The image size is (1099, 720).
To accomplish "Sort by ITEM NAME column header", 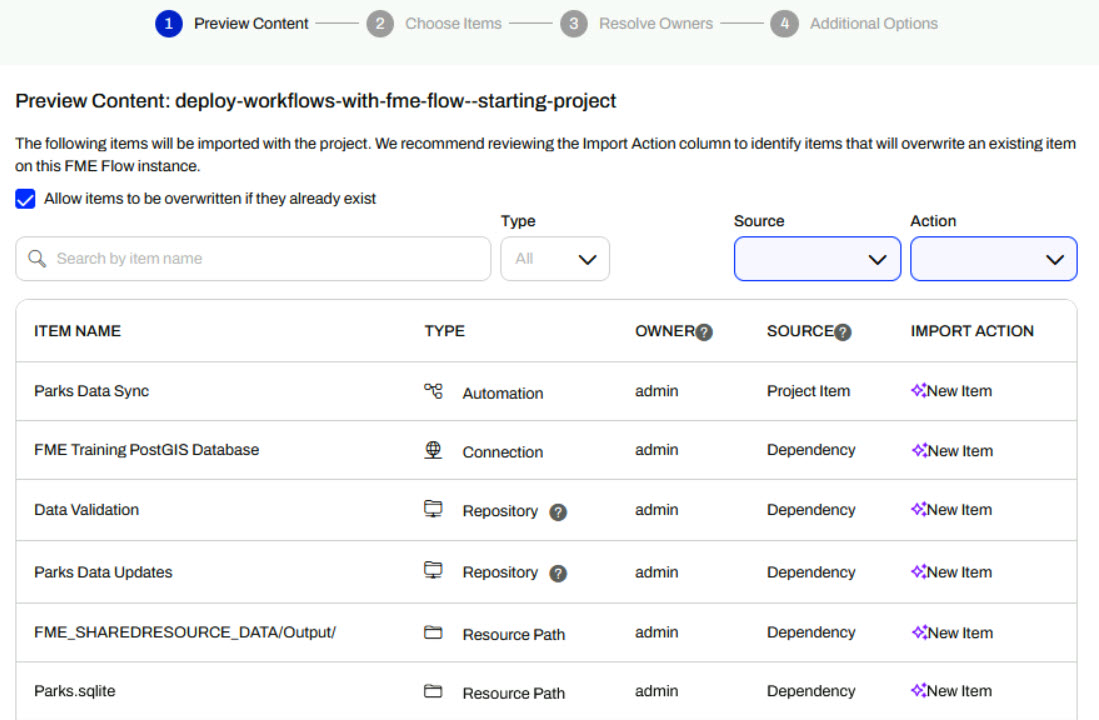I will click(77, 331).
